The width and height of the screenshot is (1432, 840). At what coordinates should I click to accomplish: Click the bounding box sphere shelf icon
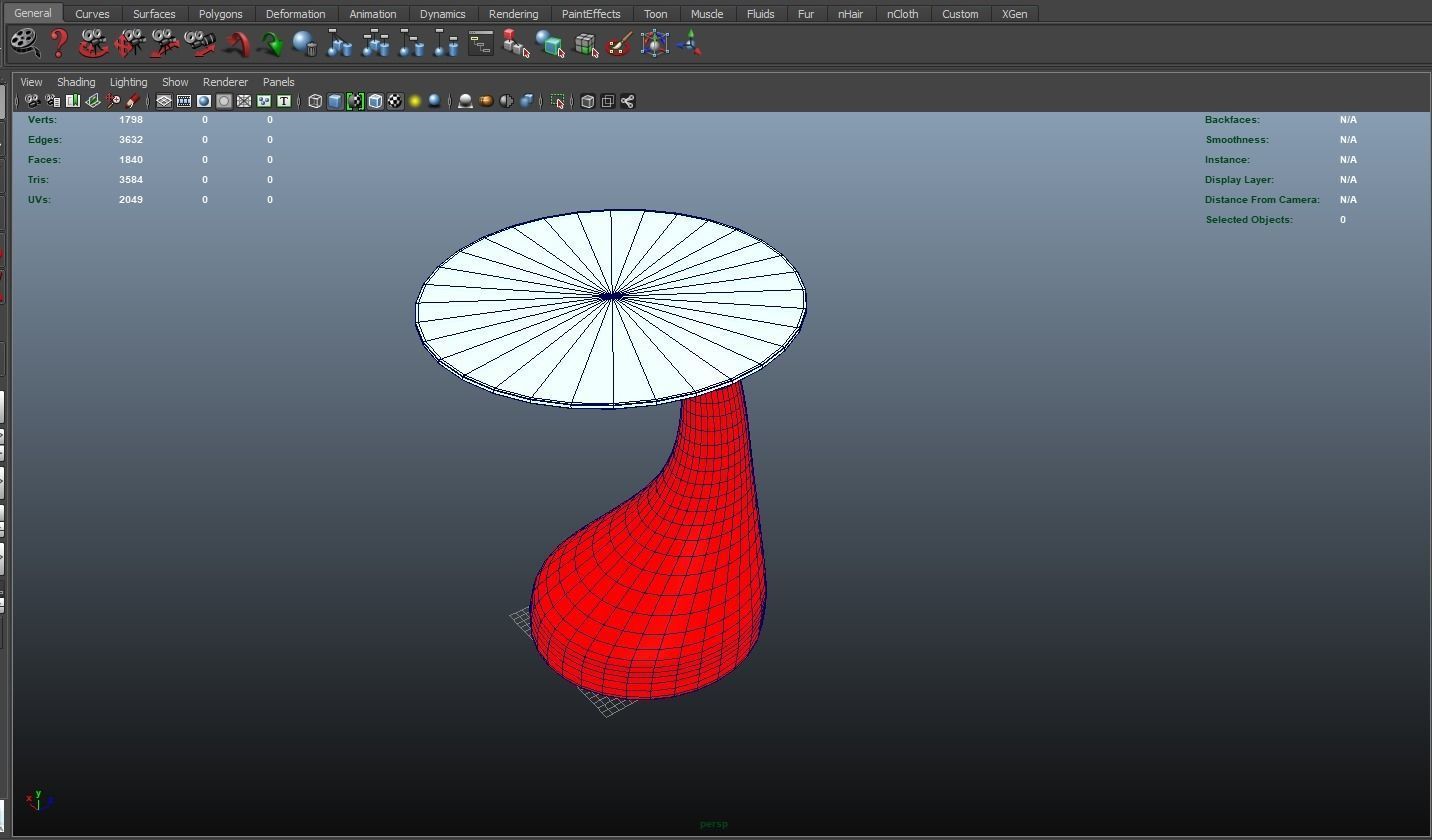(655, 44)
